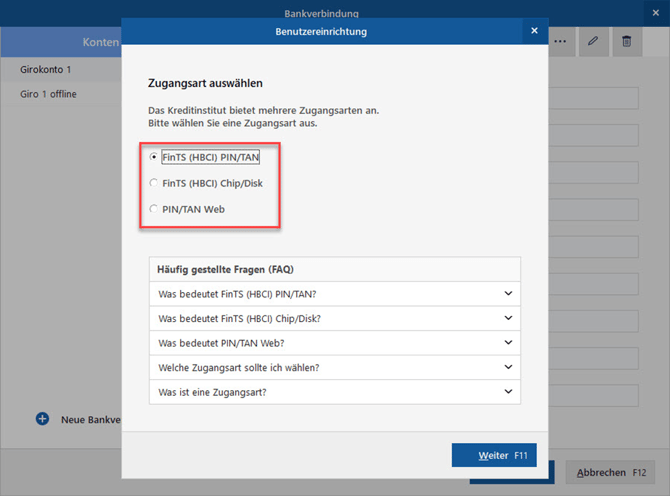Expand 'Was ist eine Zugangsart?' entry
This screenshot has width=670, height=496.
334,392
